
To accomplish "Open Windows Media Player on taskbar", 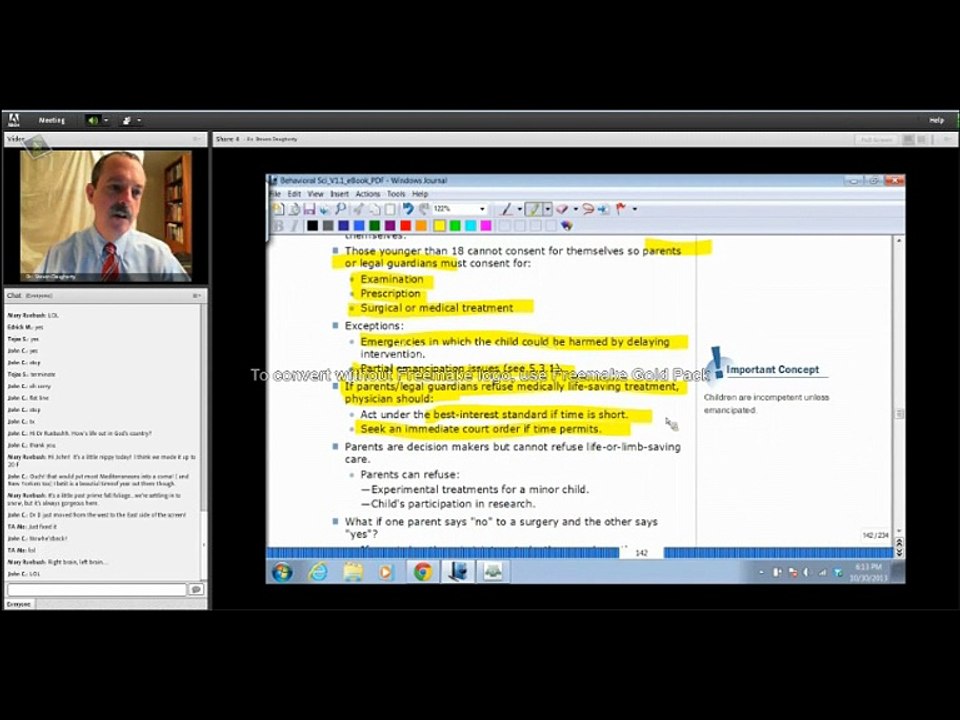I will tap(386, 572).
